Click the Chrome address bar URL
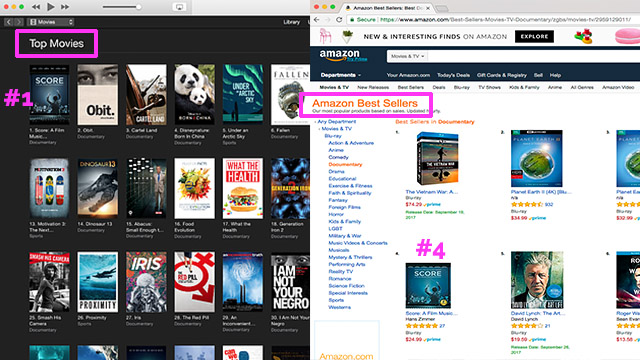This screenshot has width=640, height=360. [505, 20]
